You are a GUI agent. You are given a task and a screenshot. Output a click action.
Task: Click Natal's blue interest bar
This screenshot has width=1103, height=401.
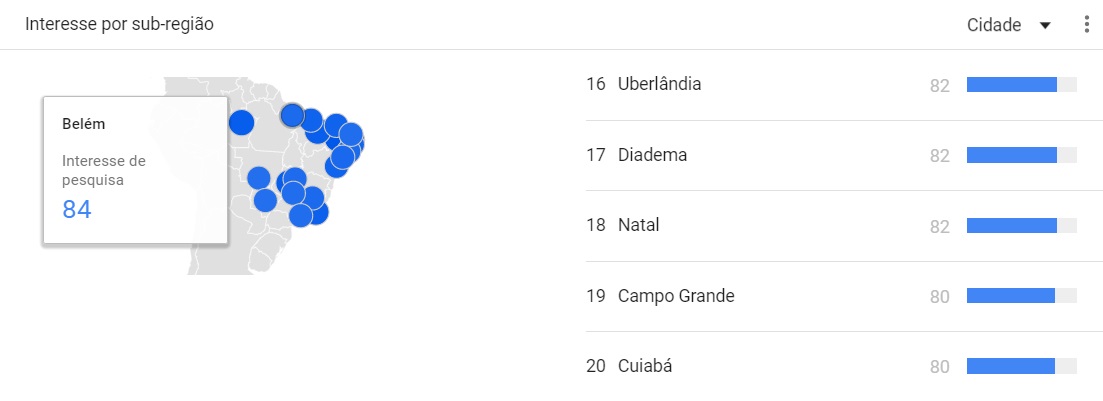click(x=1011, y=226)
